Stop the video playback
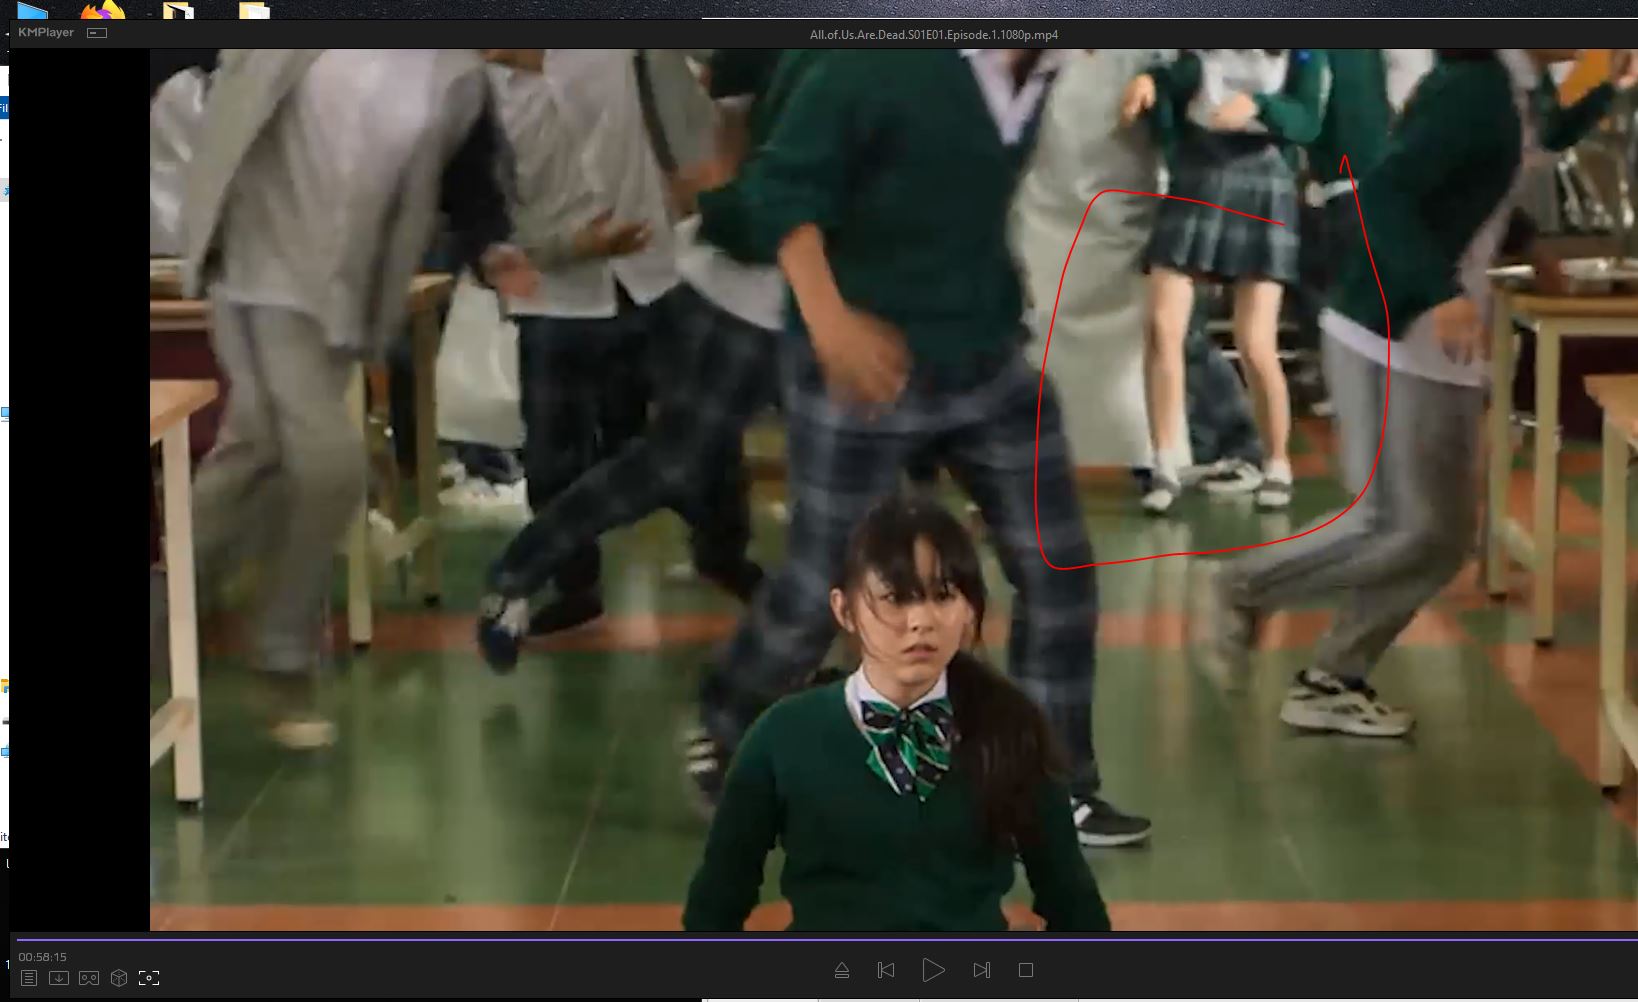The width and height of the screenshot is (1638, 1002). tap(1025, 970)
